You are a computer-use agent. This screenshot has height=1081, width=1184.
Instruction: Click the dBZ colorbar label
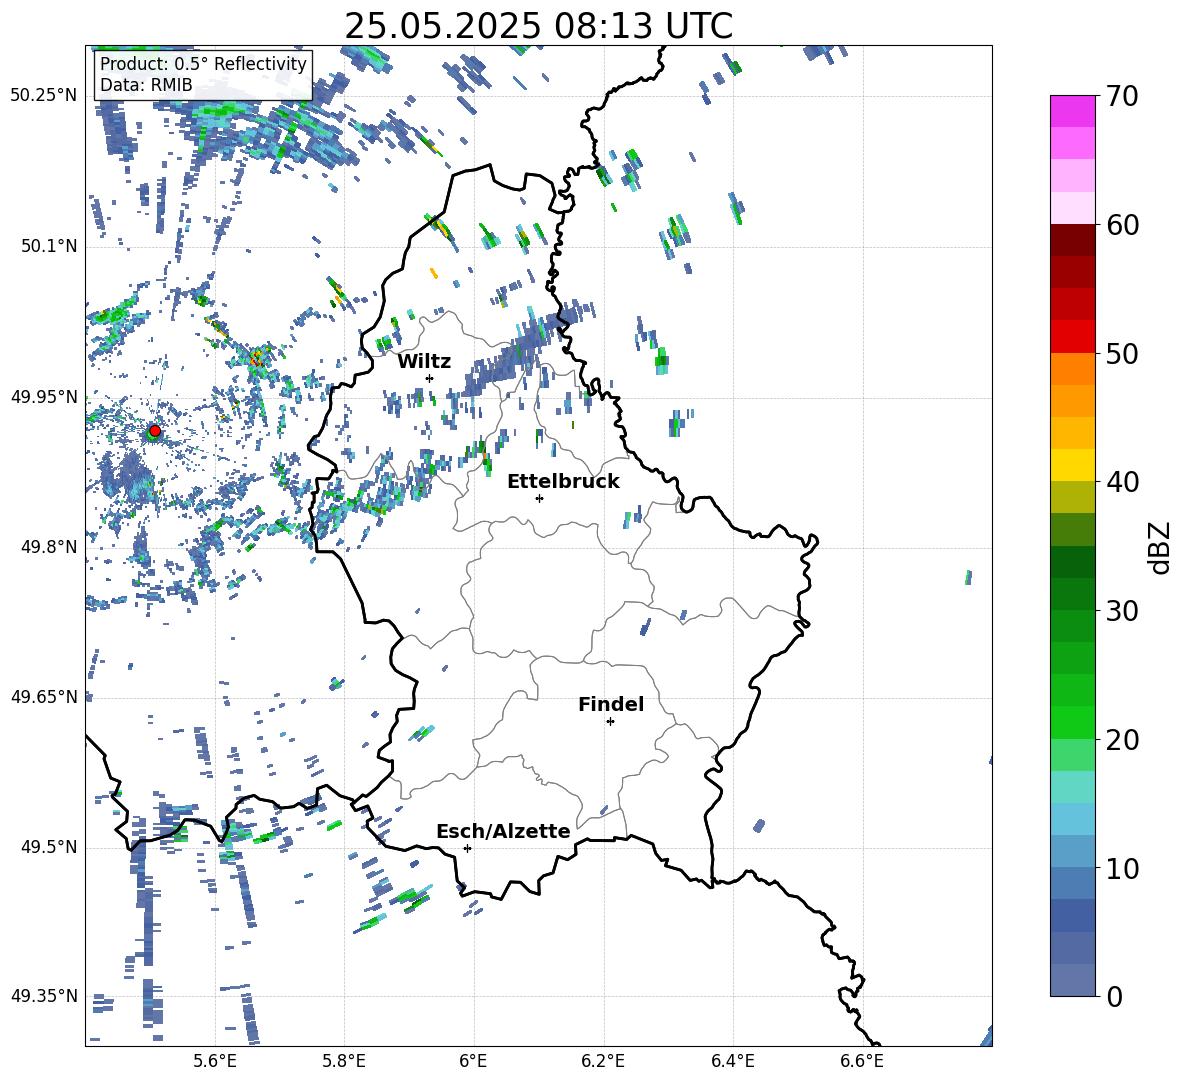pyautogui.click(x=1161, y=547)
